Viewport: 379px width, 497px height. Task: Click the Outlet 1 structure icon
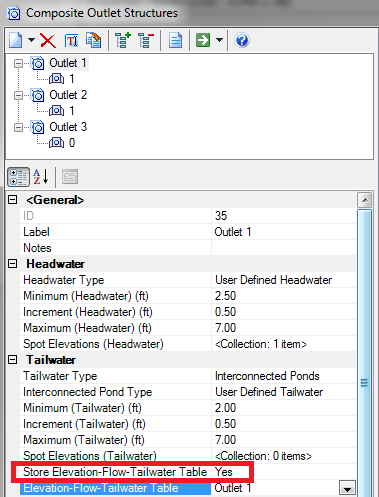pyautogui.click(x=37, y=63)
